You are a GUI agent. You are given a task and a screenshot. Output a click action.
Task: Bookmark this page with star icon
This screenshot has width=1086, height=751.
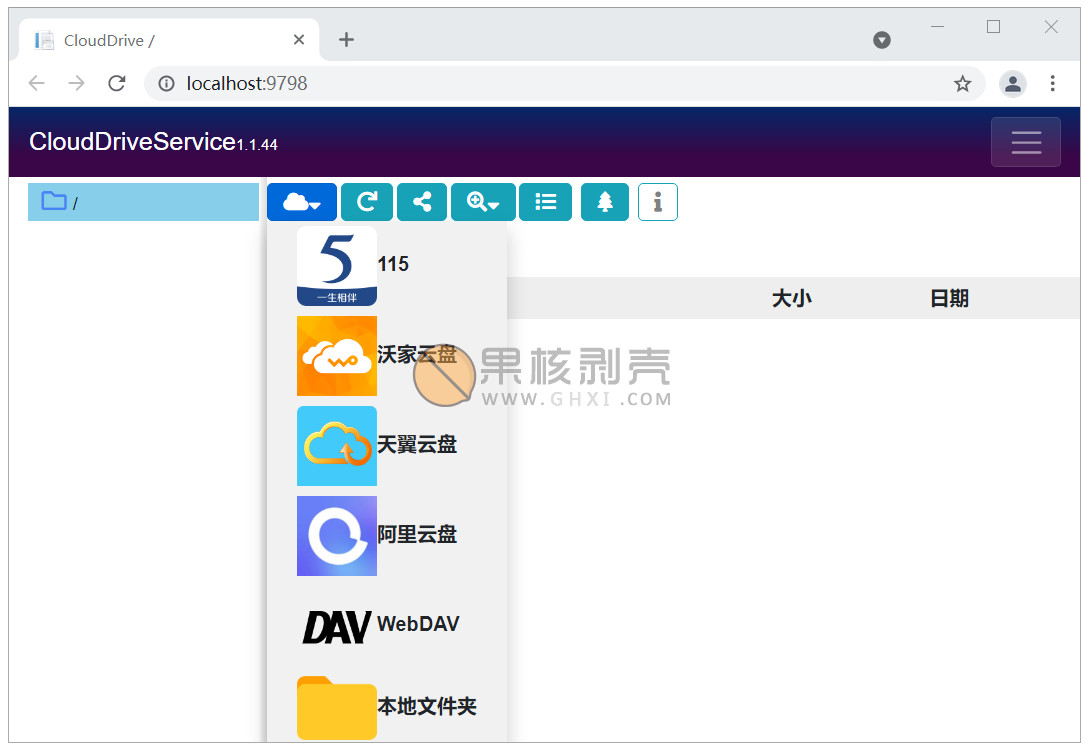point(962,84)
